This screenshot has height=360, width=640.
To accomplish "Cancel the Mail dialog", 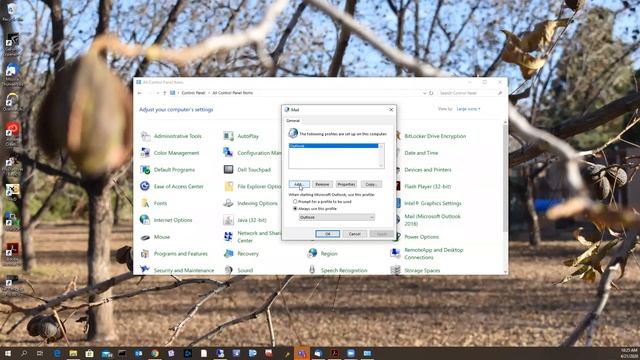I will click(354, 234).
